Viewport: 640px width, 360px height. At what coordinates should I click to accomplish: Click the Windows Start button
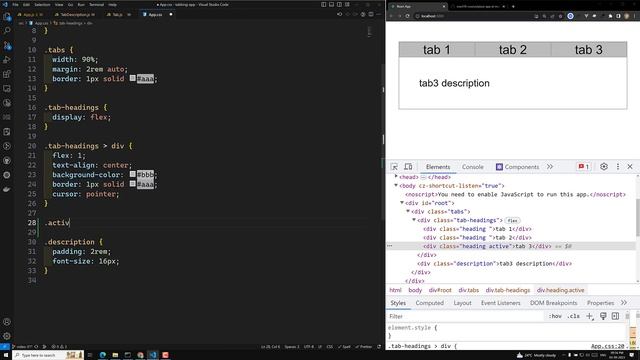(x=6, y=355)
